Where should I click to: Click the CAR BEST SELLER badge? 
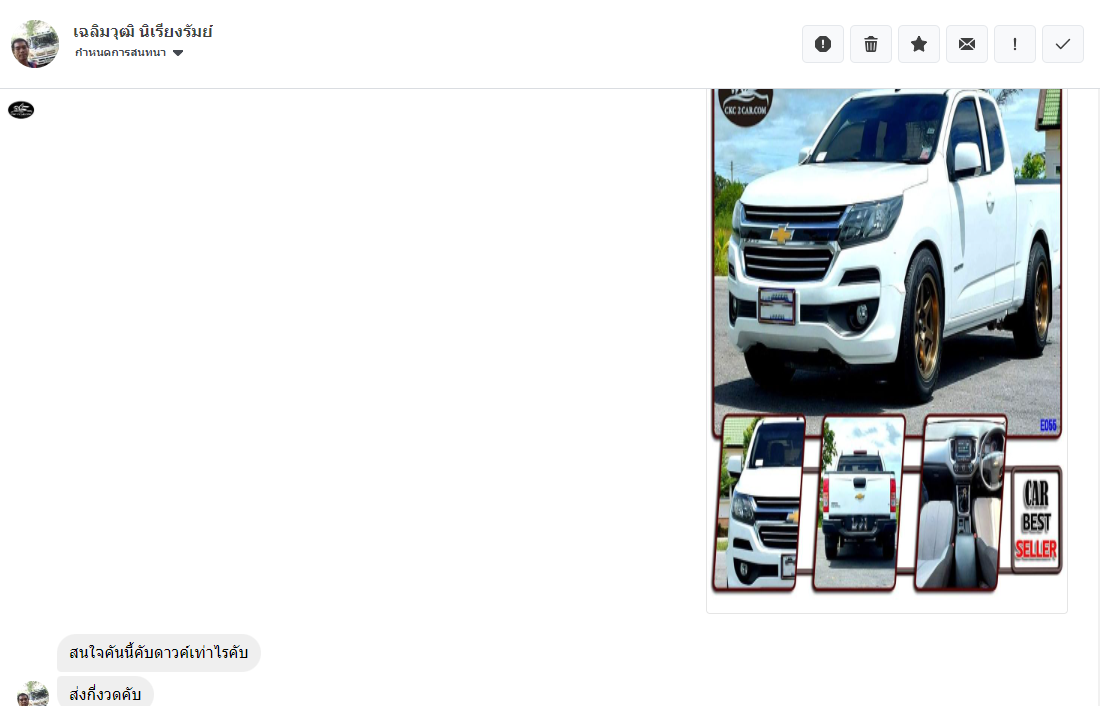[1036, 520]
